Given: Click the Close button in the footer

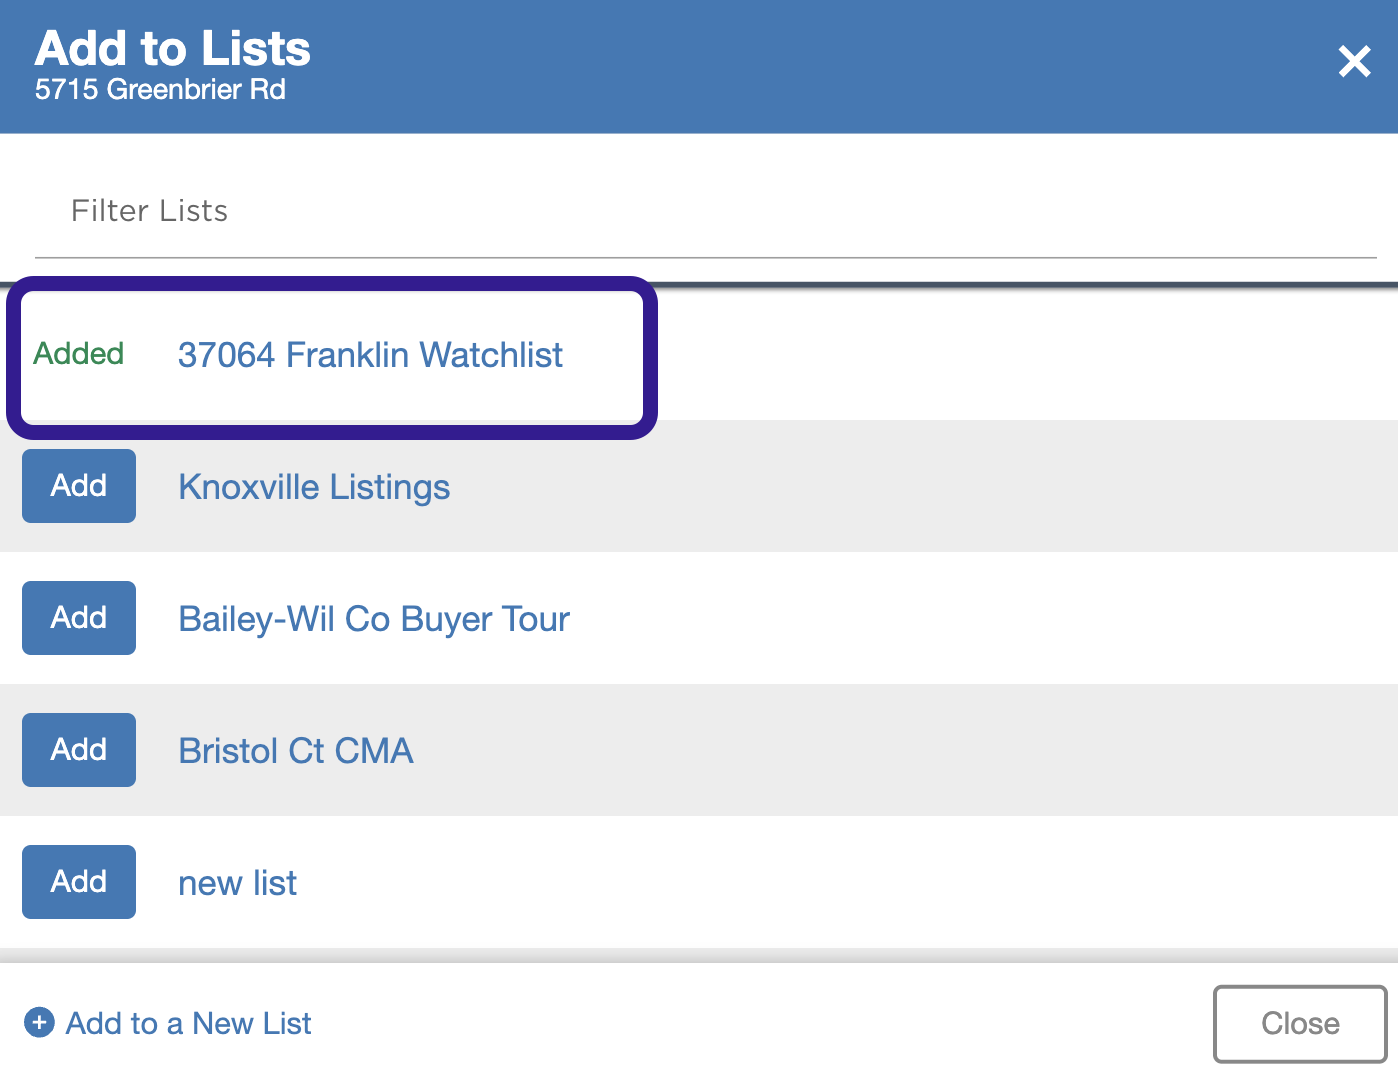Looking at the screenshot, I should coord(1300,1024).
